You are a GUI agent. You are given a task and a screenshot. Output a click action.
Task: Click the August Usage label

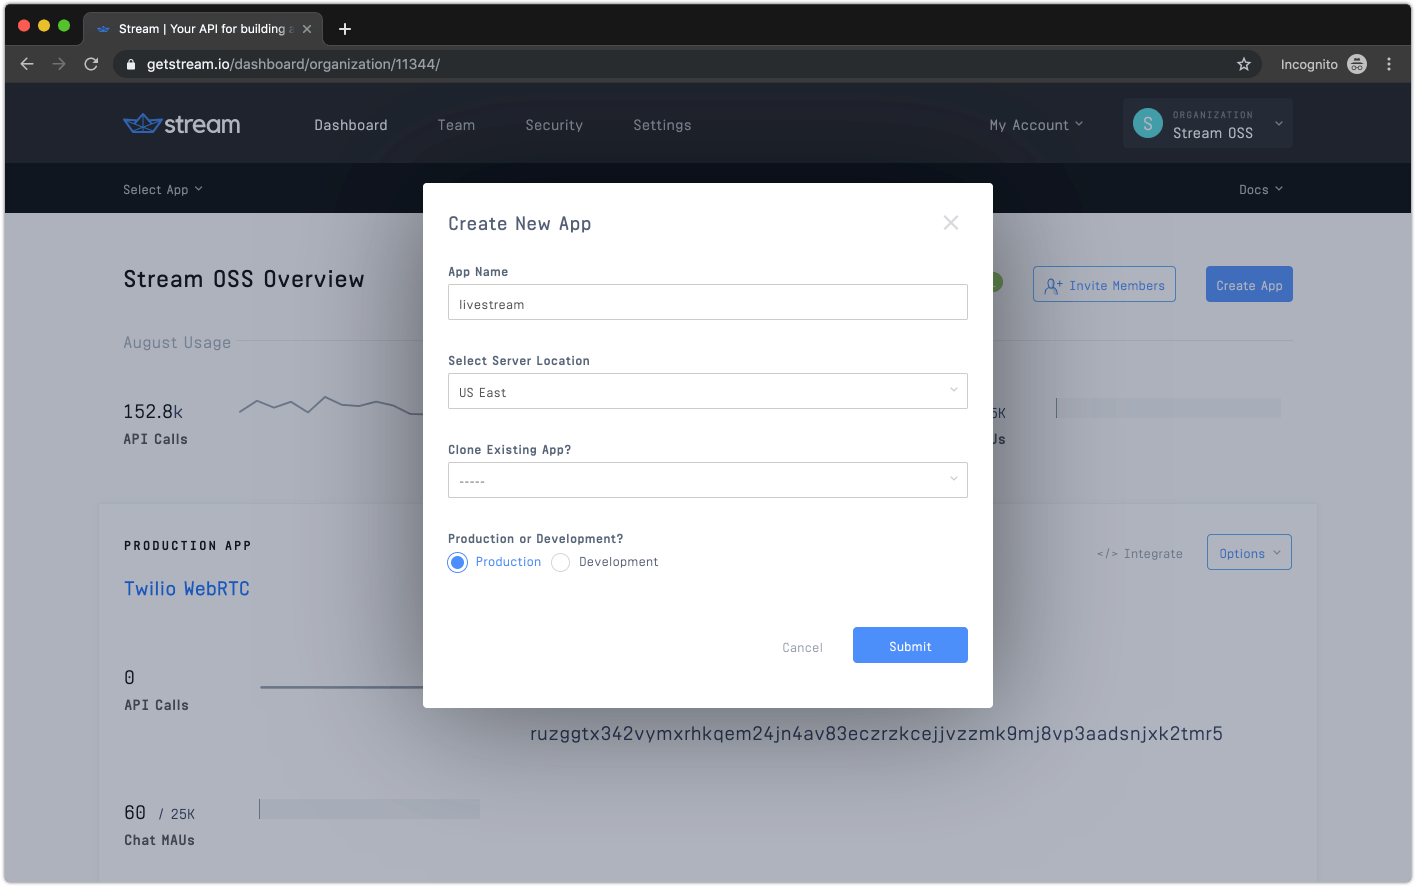[x=177, y=343]
